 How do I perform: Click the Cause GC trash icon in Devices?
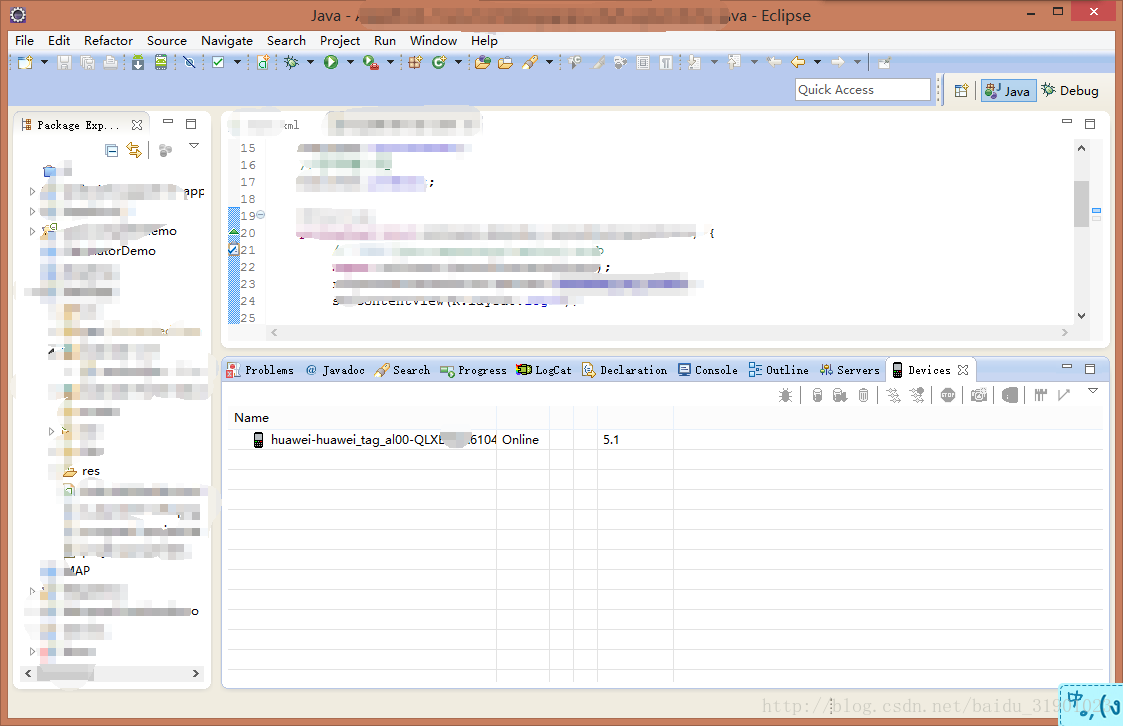point(864,395)
